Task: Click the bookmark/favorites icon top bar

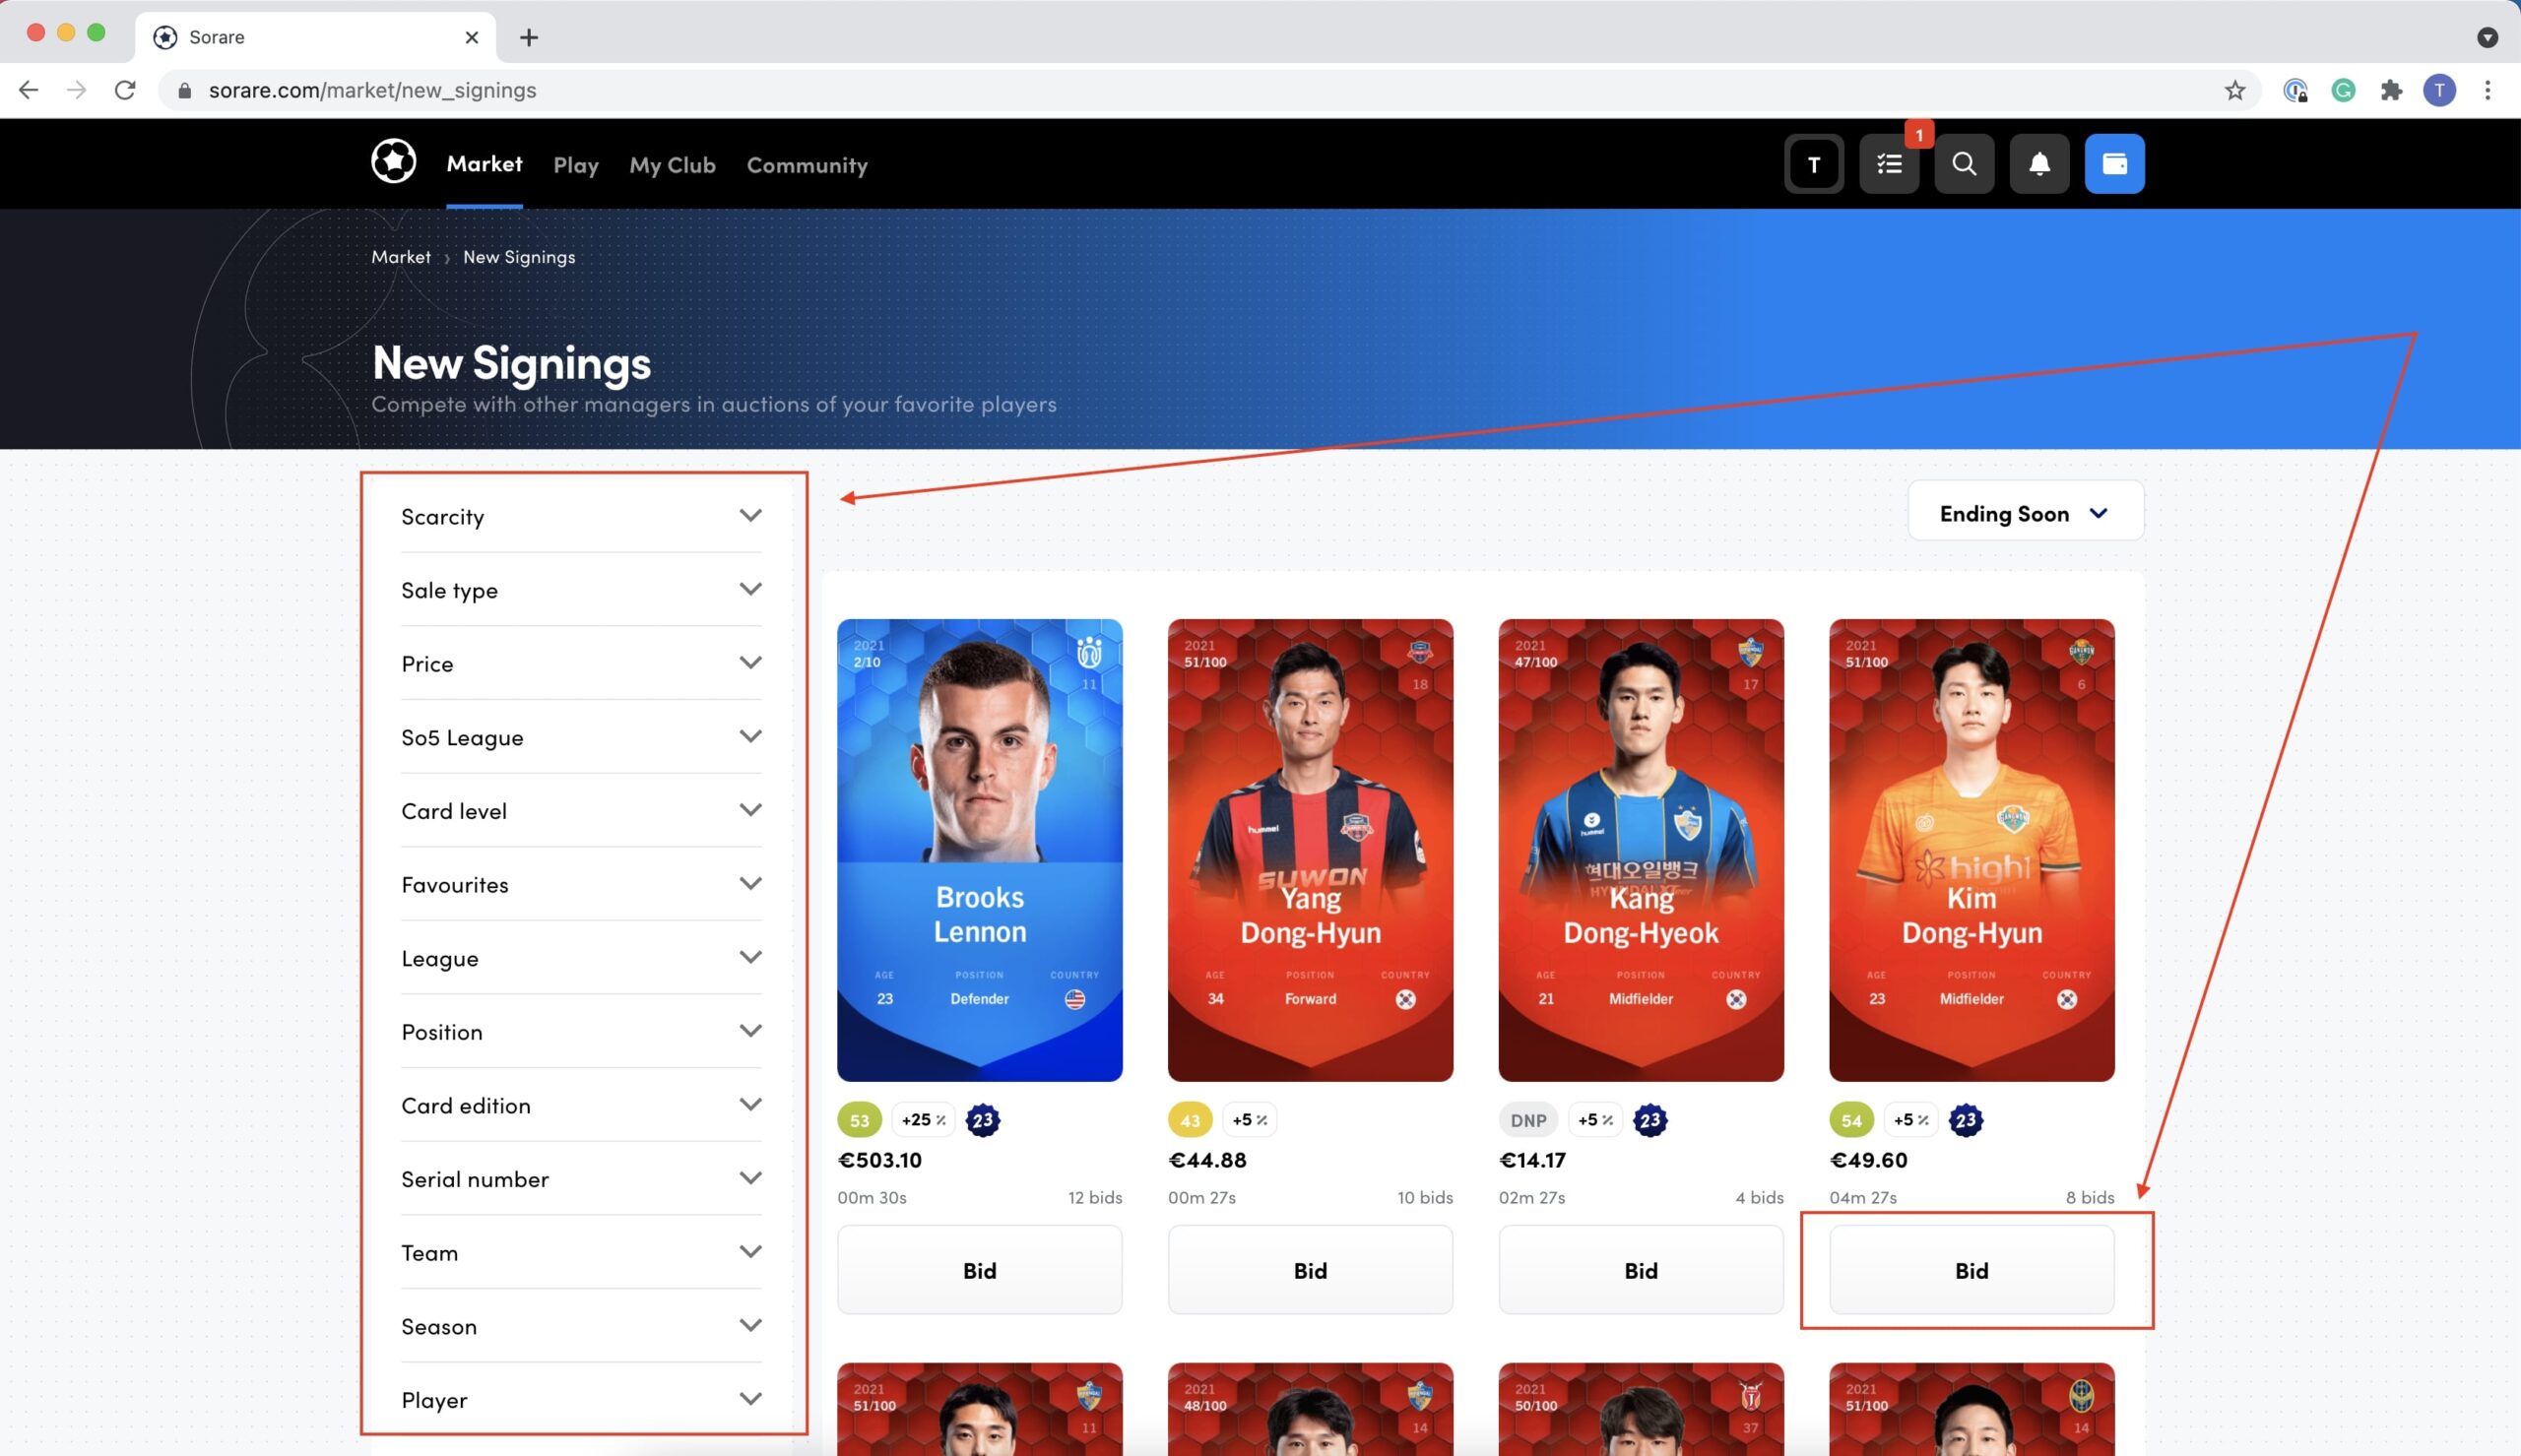Action: (2236, 89)
